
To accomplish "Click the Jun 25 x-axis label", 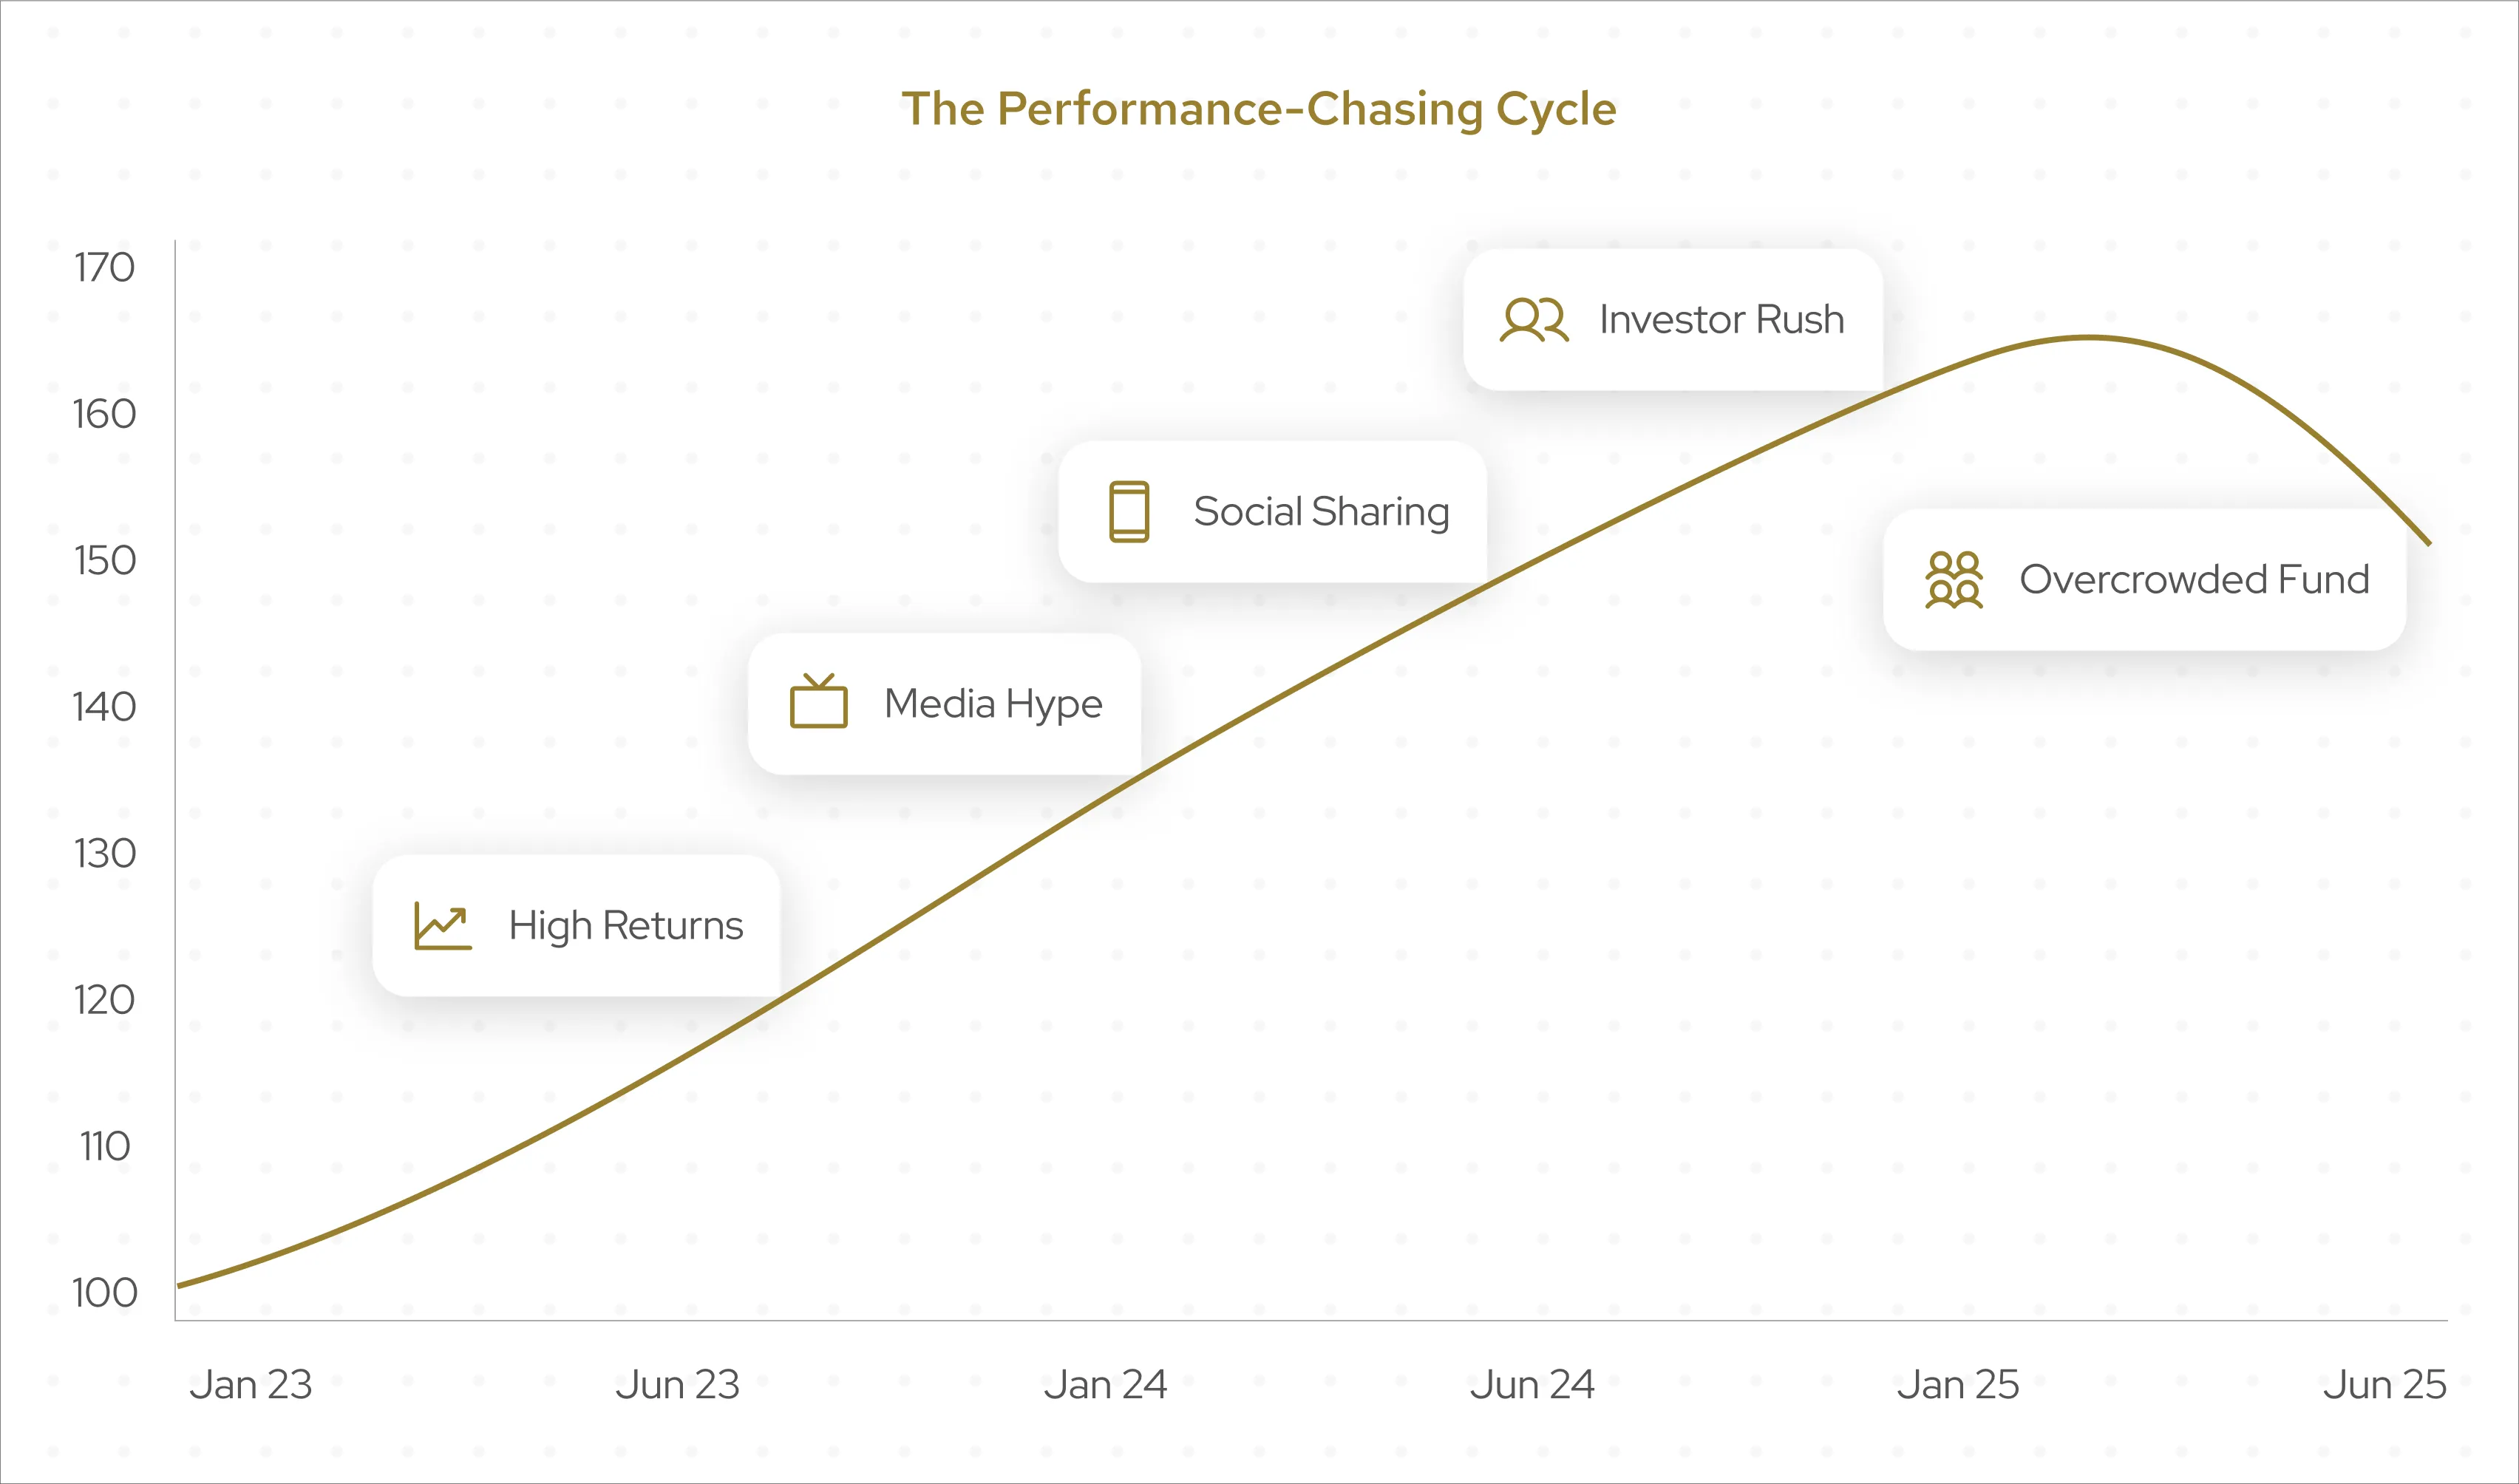I will 2384,1385.
